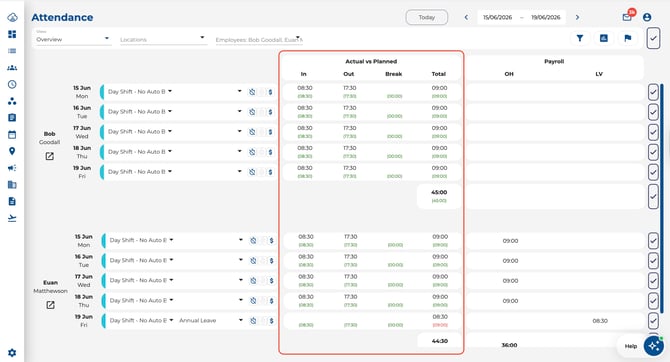Open the buildings icon in sidebar
The height and width of the screenshot is (362, 670).
12,185
